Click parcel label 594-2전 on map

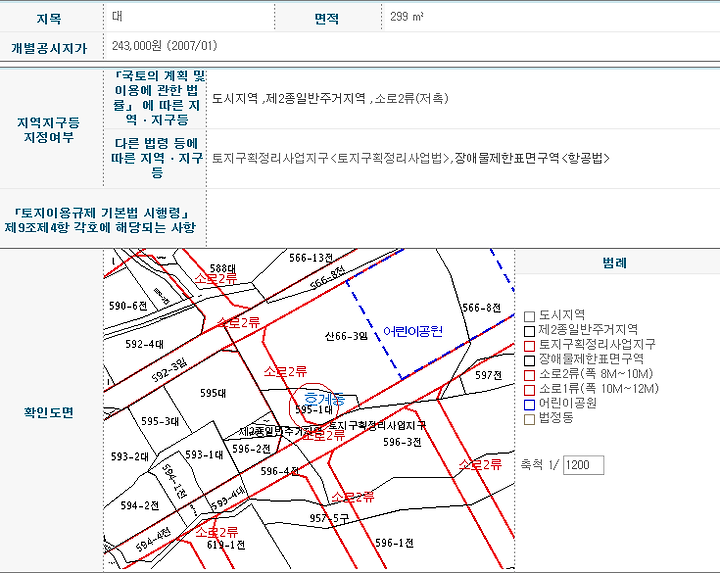[140, 506]
